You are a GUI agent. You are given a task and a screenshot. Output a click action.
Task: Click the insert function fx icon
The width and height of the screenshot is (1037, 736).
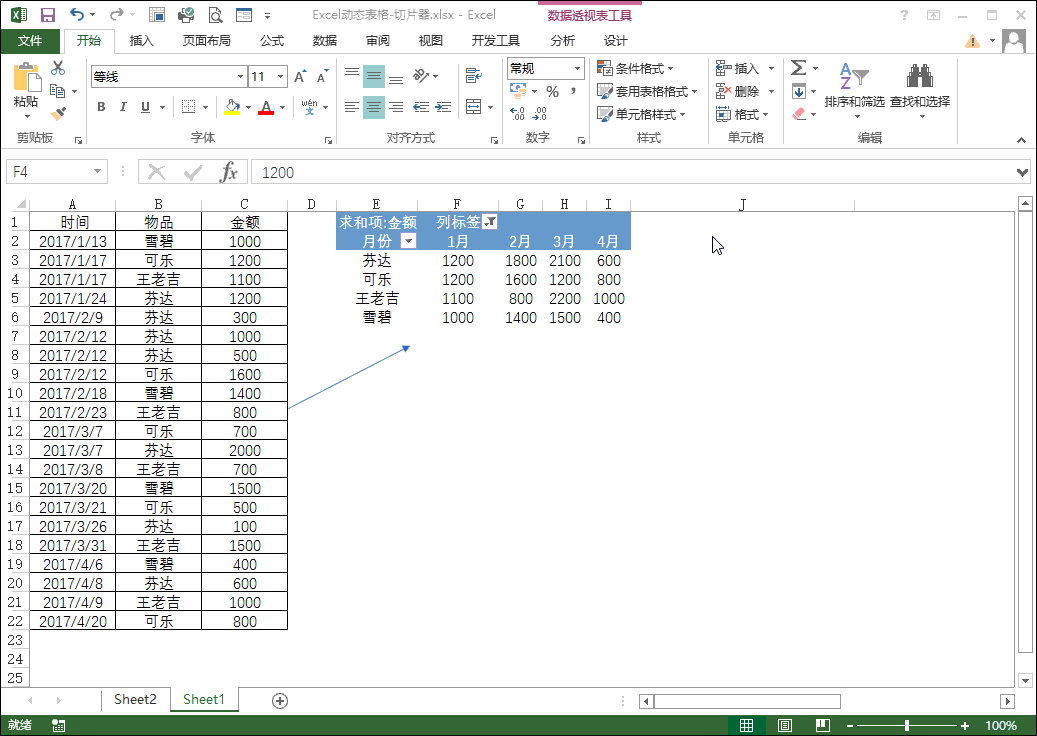[229, 172]
